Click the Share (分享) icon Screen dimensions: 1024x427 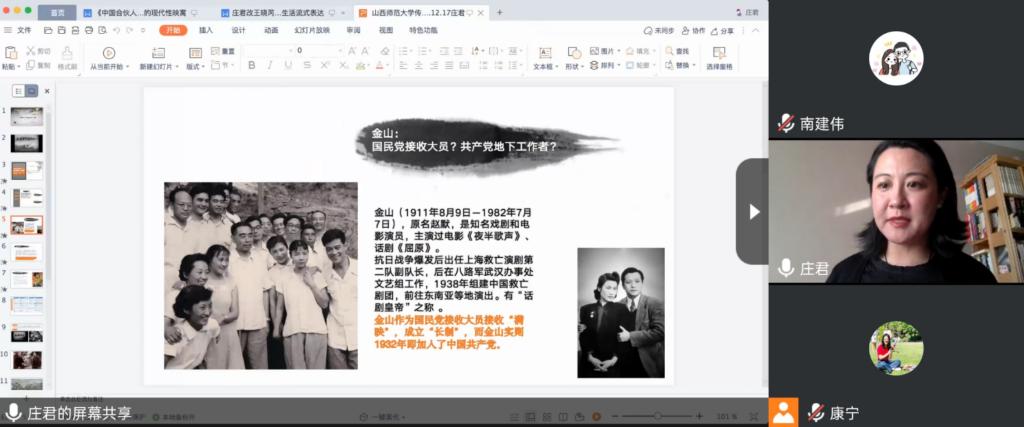click(722, 31)
